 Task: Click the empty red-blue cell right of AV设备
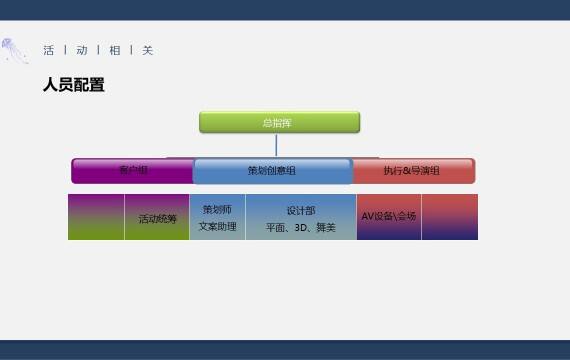pos(450,217)
